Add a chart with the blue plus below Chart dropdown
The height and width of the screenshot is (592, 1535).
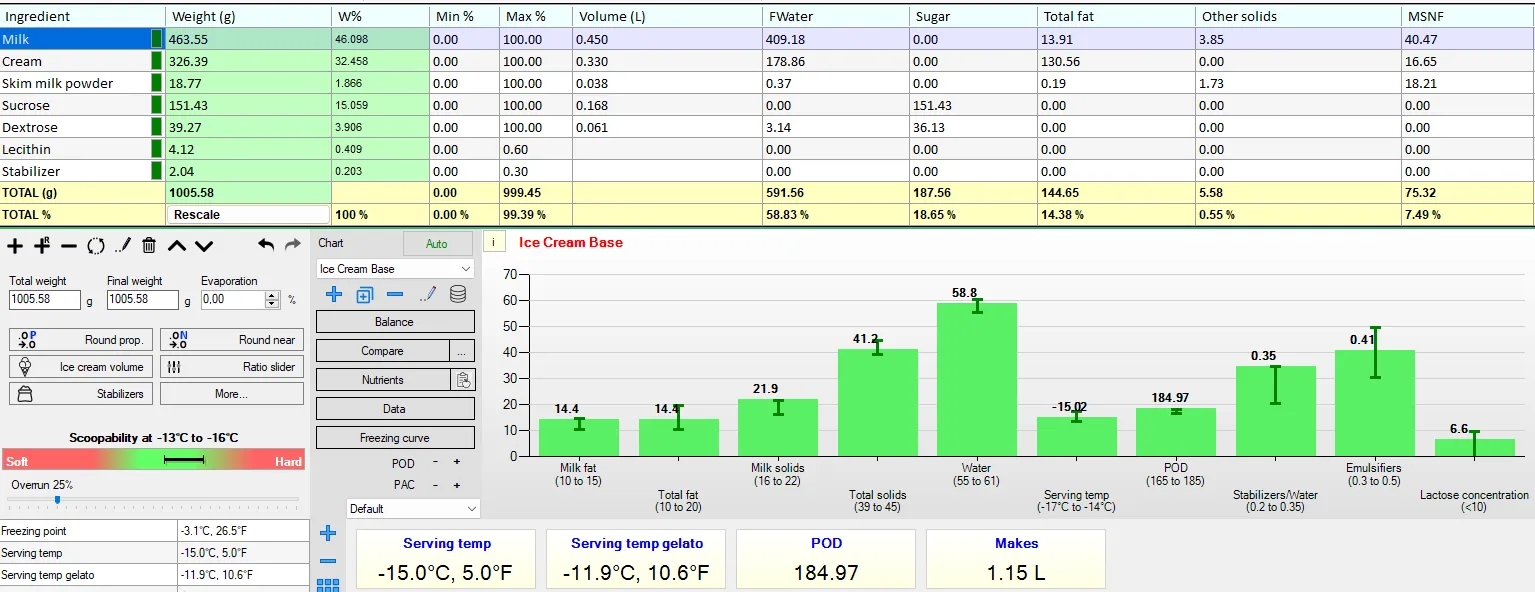point(334,294)
